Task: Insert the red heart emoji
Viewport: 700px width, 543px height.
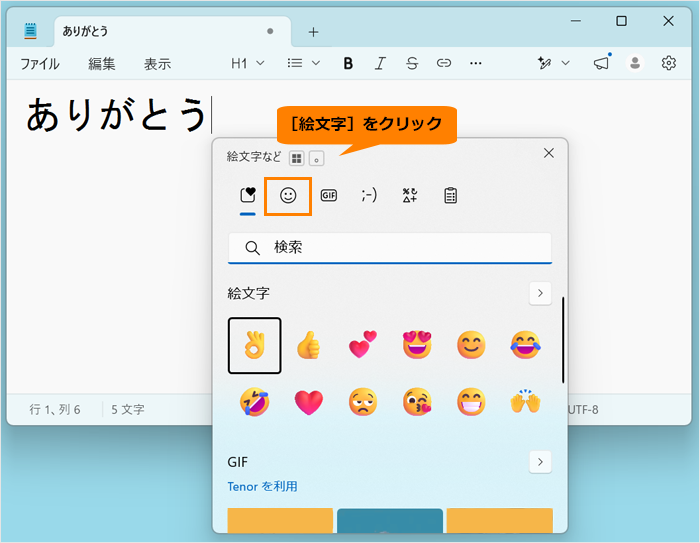Action: 308,402
